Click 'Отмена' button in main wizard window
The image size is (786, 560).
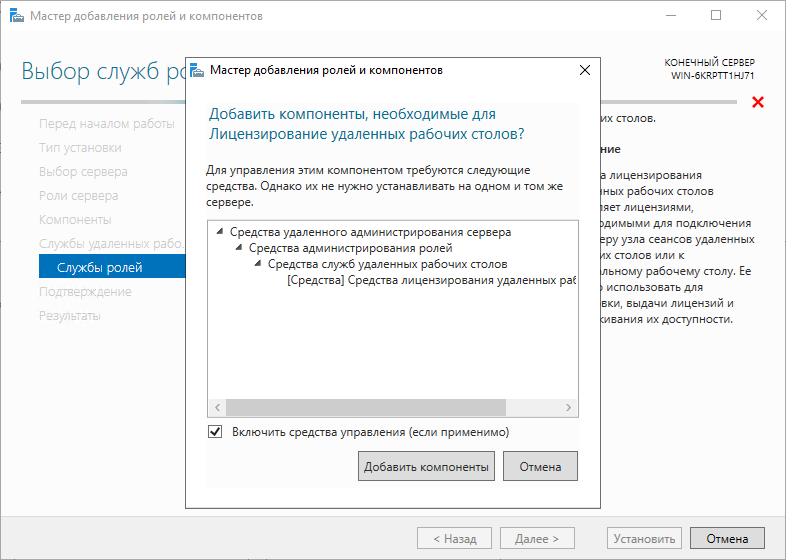pyautogui.click(x=727, y=538)
